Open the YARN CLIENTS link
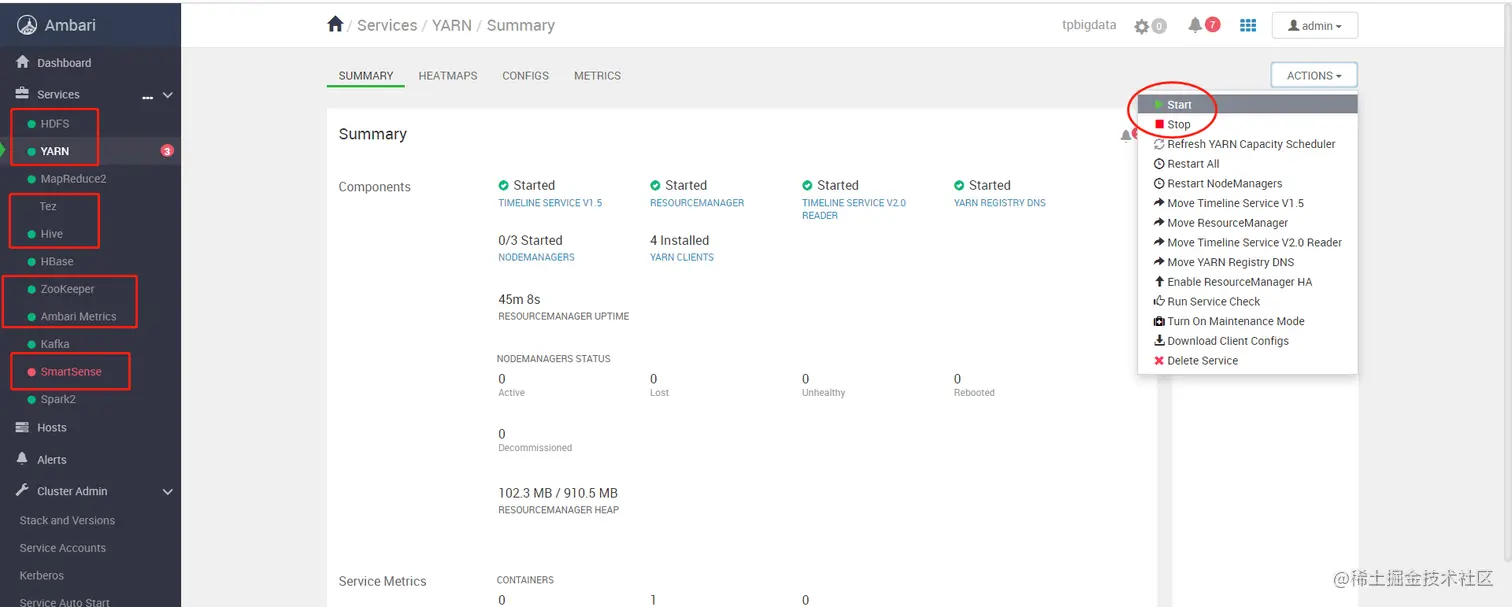 (682, 257)
